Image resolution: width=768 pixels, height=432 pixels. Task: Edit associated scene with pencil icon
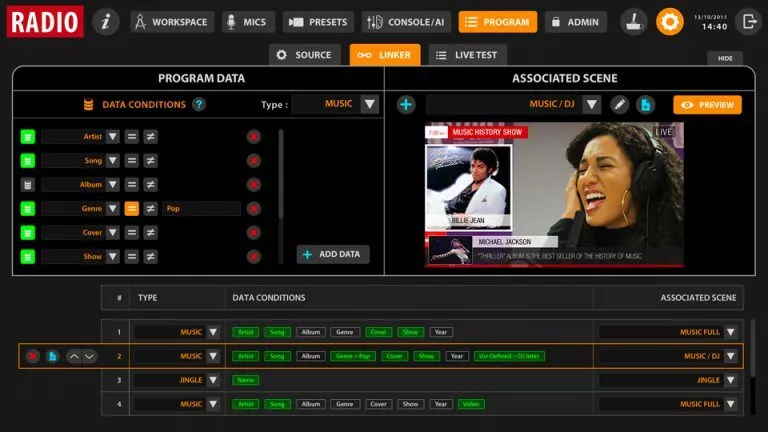click(619, 104)
